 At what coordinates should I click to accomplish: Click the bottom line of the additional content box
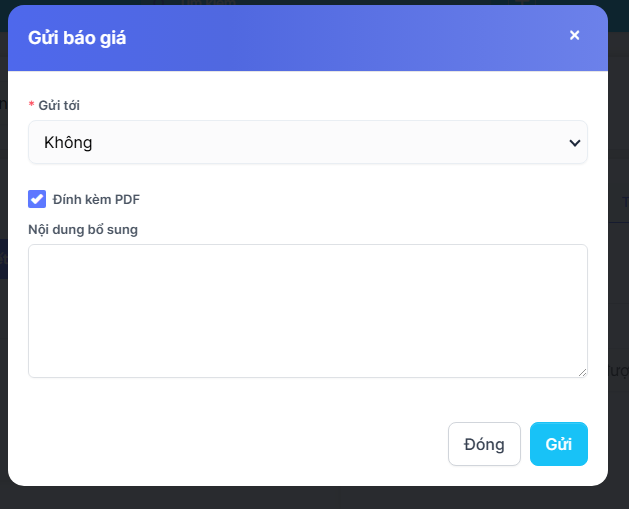[x=300, y=377]
